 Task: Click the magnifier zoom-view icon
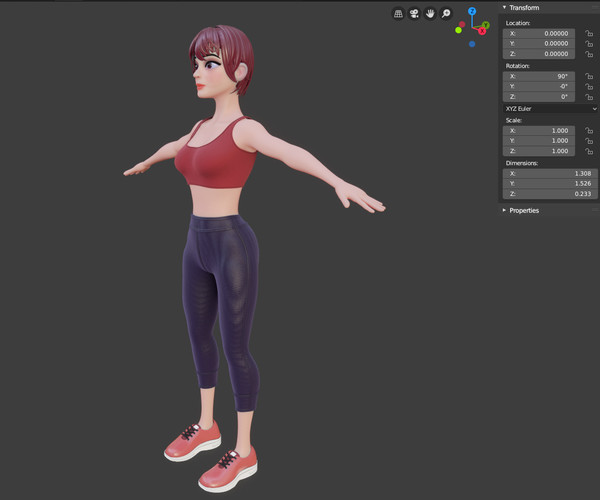tap(446, 14)
